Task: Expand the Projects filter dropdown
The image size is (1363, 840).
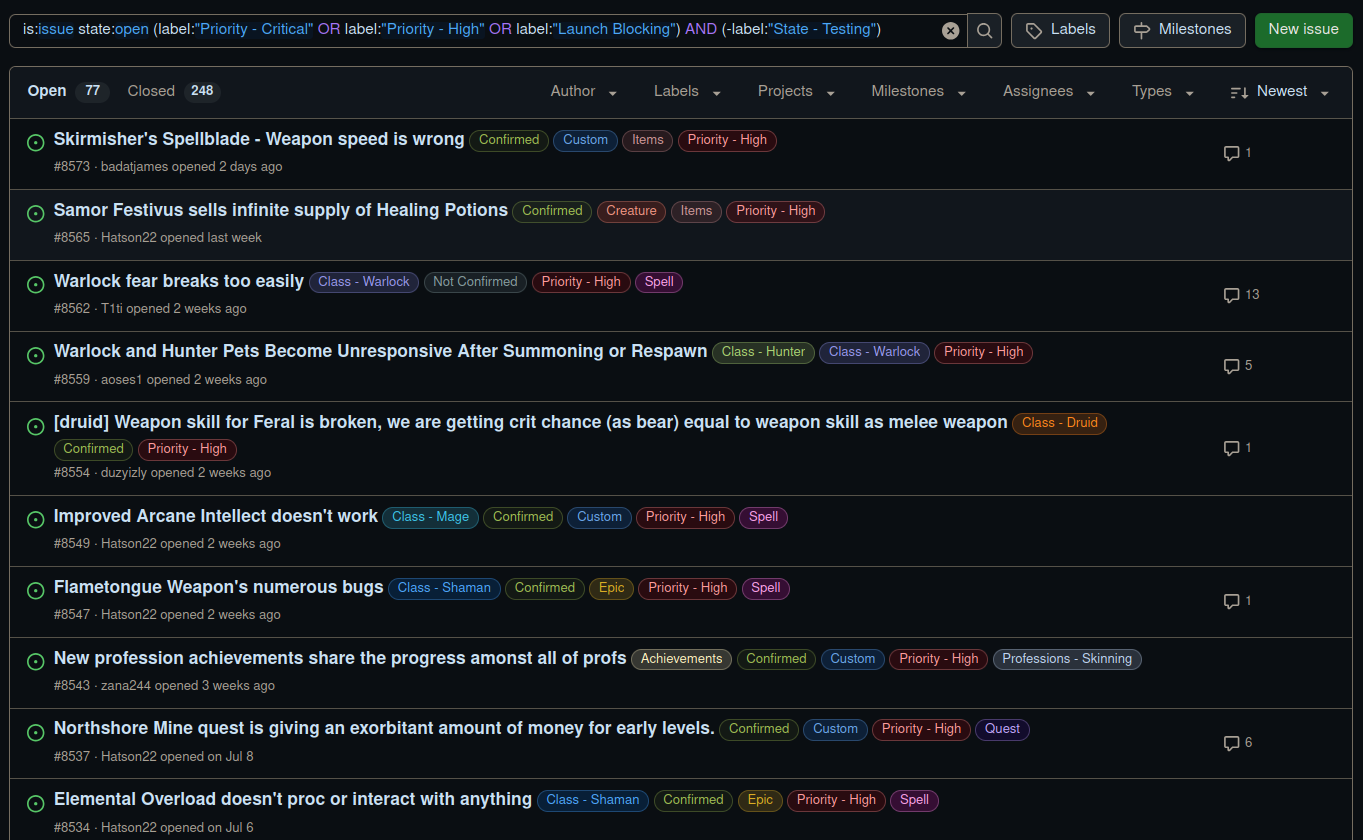Action: click(x=797, y=91)
